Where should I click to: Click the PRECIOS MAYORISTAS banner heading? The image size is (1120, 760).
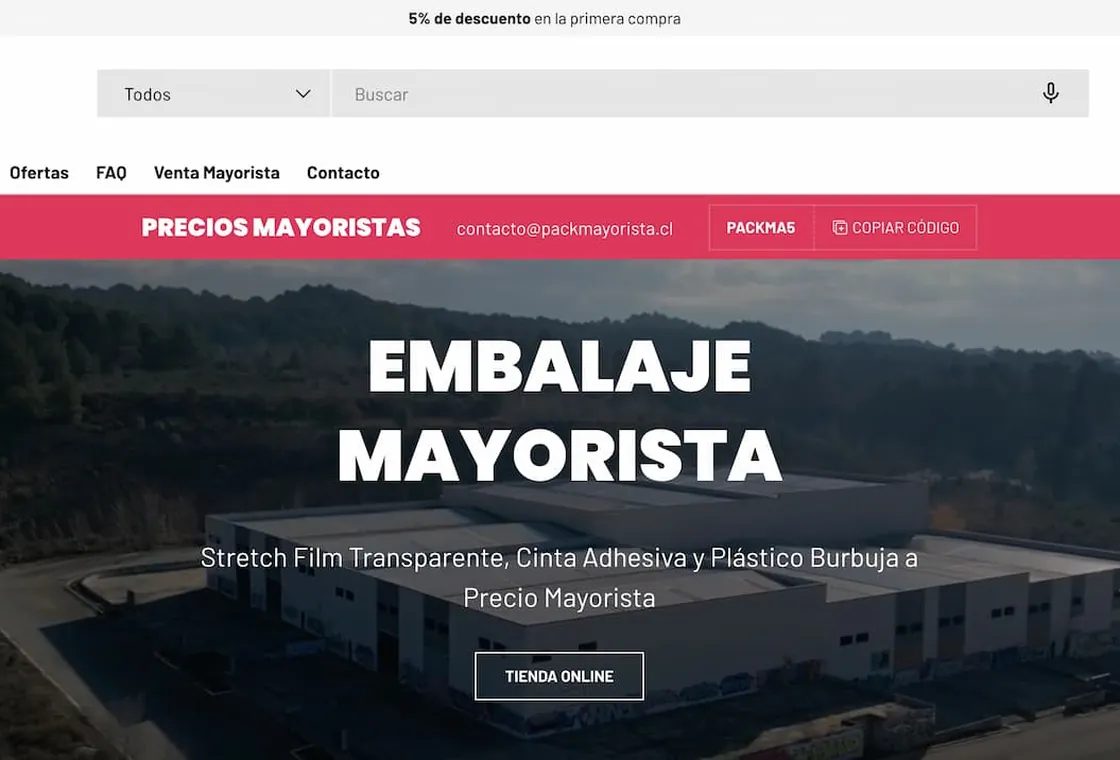point(281,227)
